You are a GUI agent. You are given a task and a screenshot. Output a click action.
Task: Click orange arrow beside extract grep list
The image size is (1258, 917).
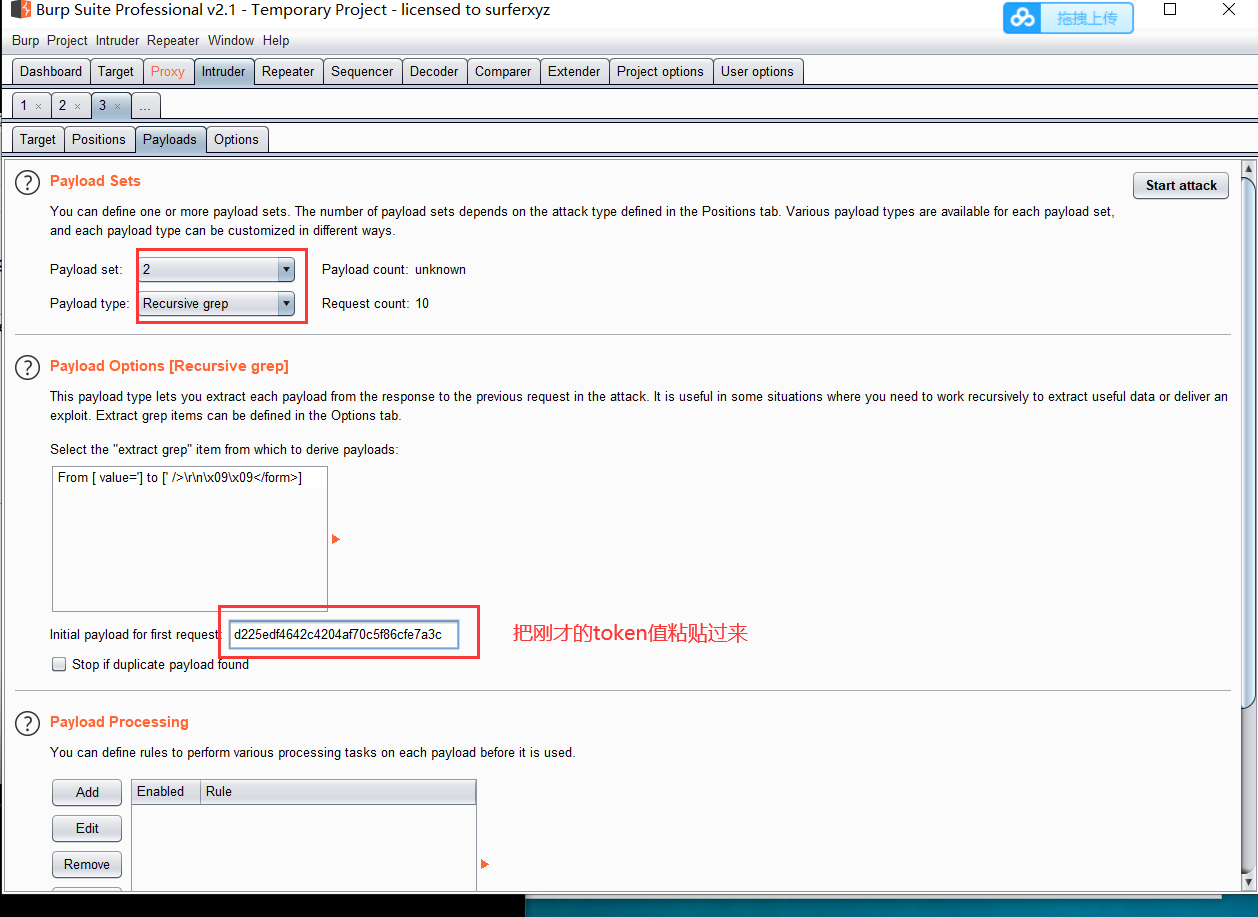pos(336,539)
